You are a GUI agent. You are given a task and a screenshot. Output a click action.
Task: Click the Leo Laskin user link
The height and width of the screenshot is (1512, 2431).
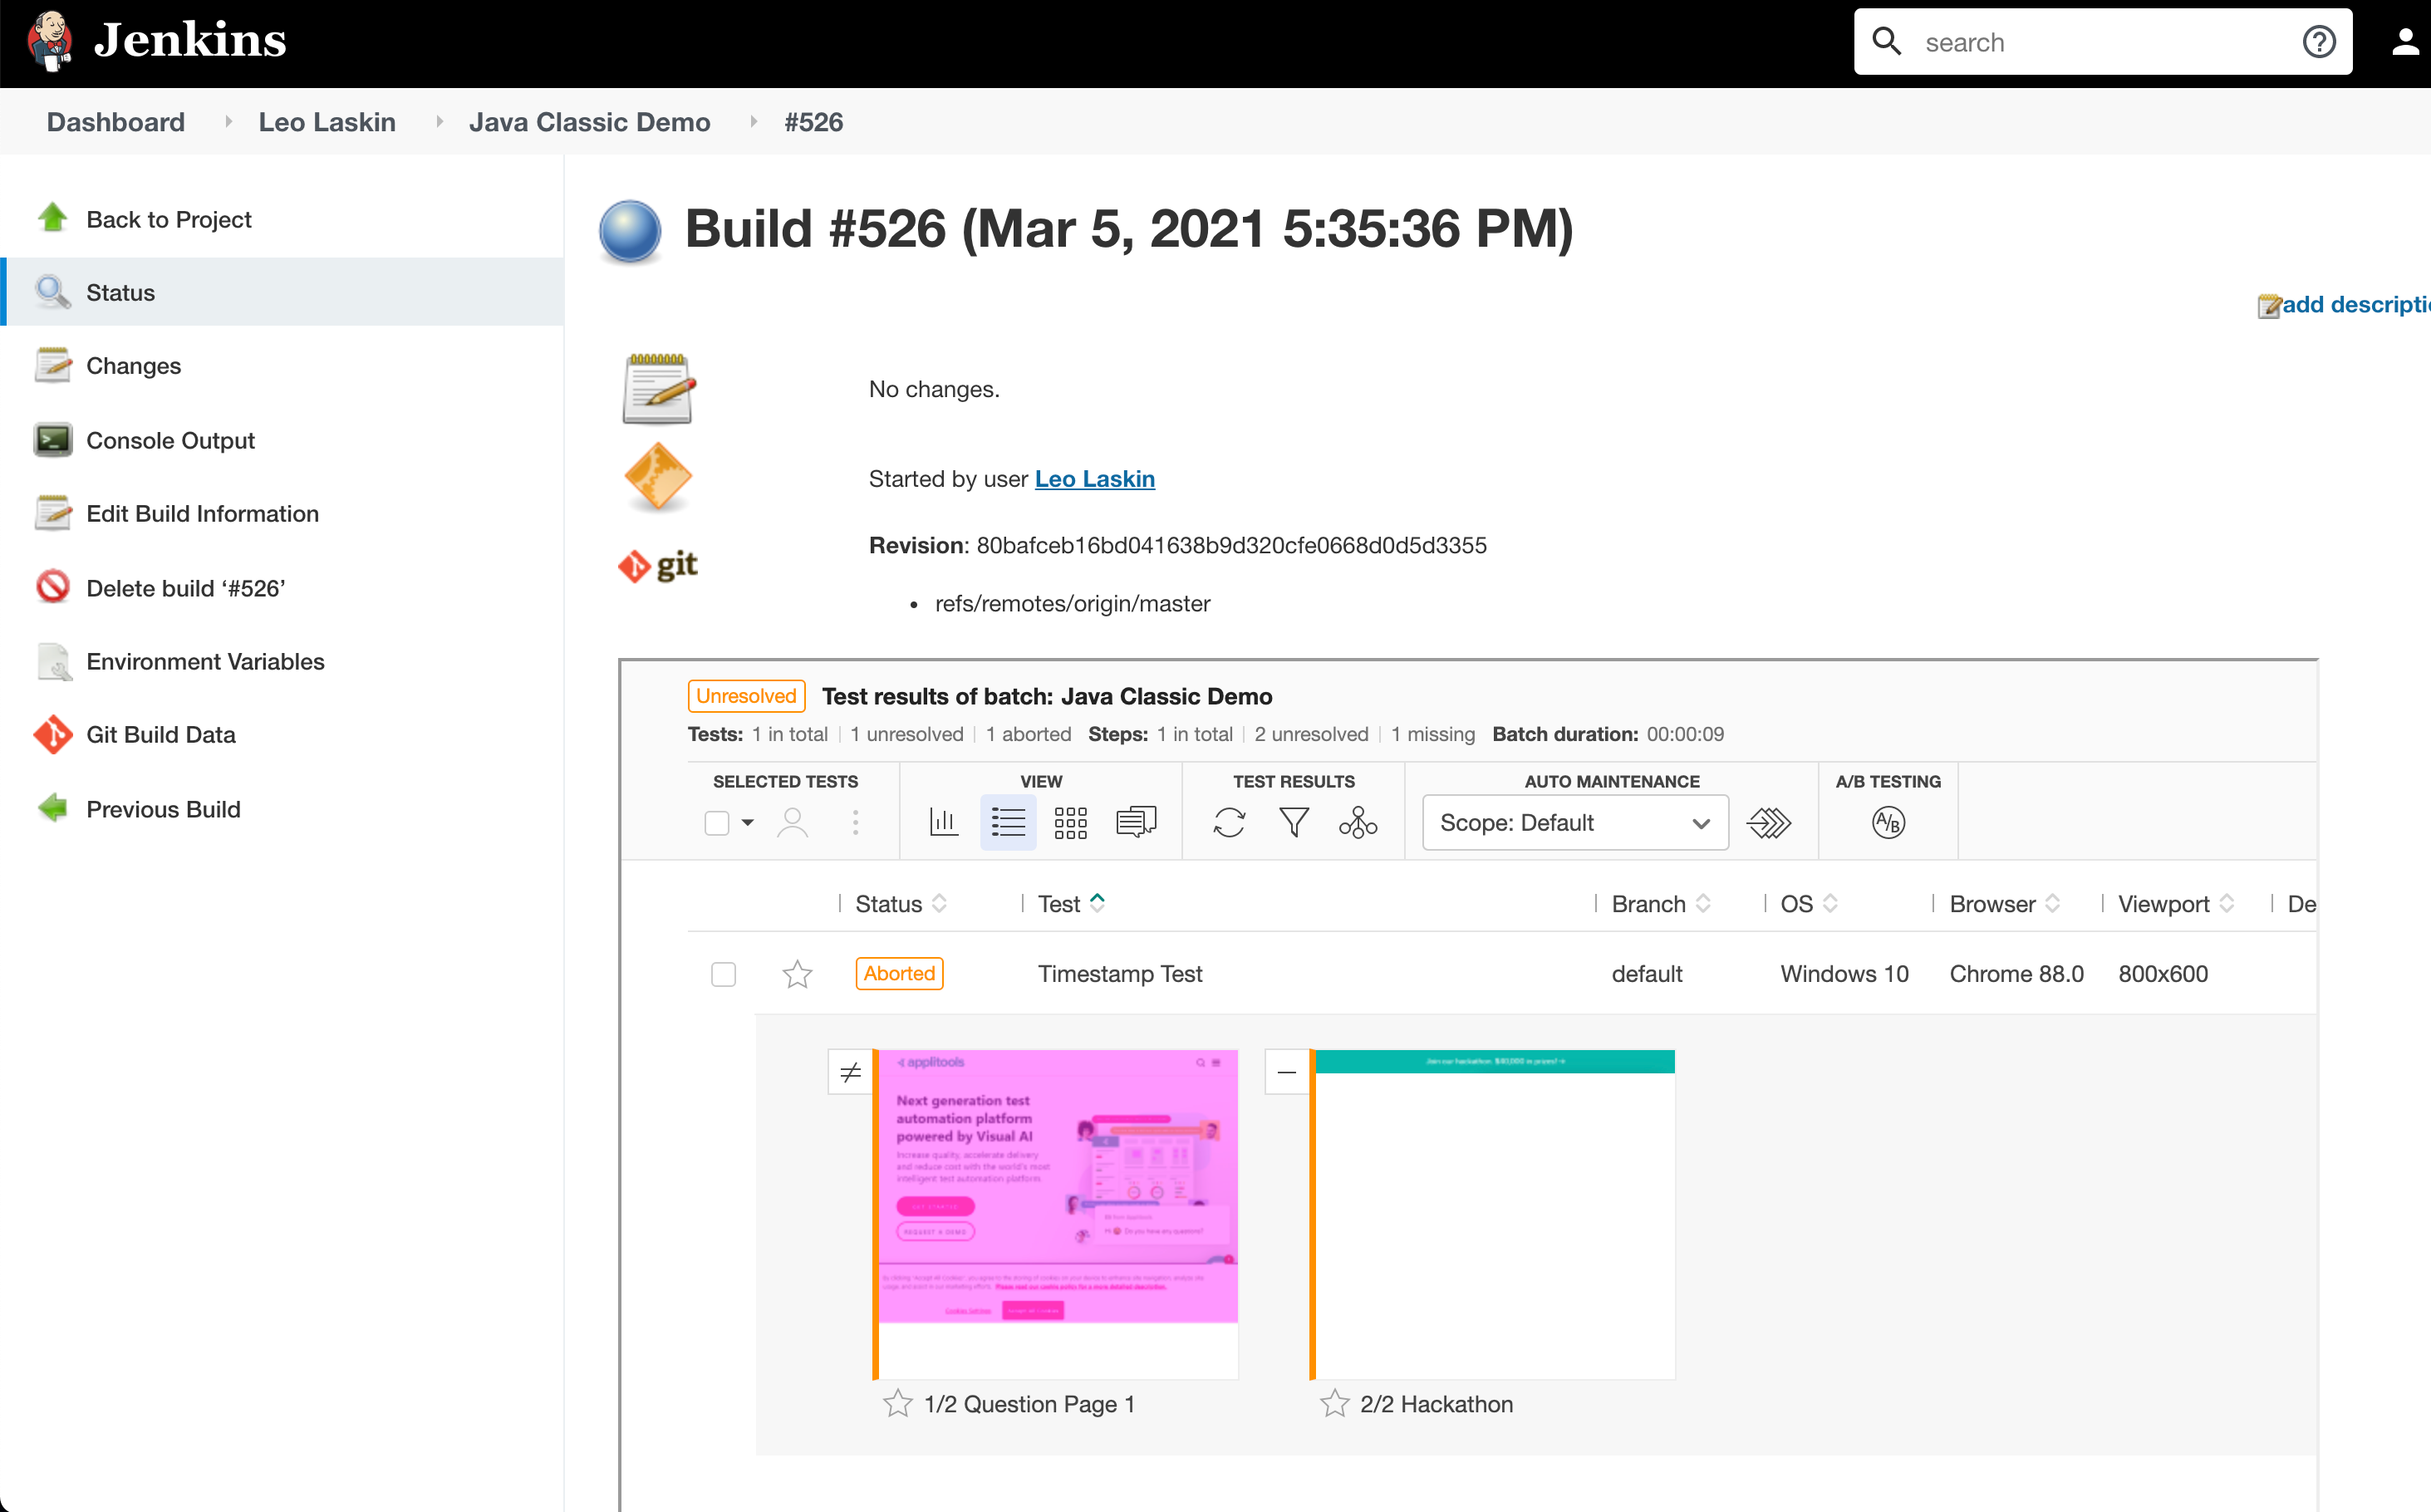tap(1094, 479)
